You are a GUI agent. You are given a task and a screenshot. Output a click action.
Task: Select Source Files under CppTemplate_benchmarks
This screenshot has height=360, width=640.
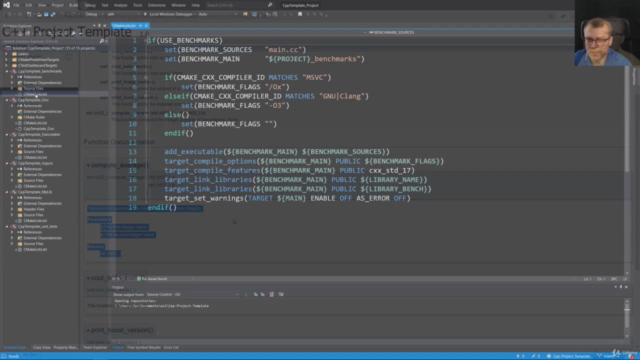33,88
